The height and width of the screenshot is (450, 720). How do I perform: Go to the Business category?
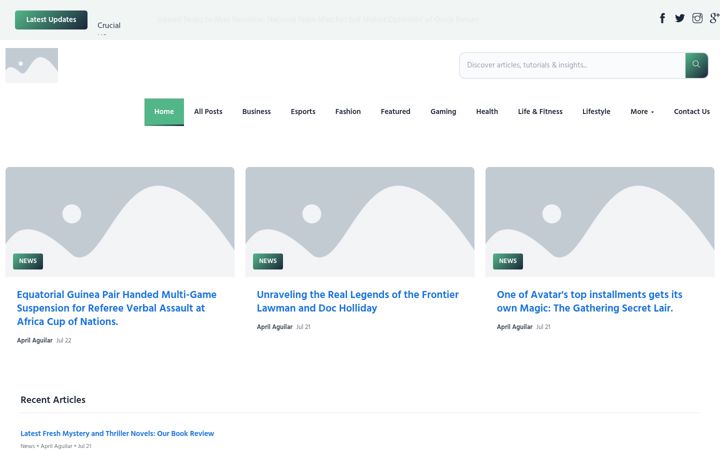click(256, 112)
